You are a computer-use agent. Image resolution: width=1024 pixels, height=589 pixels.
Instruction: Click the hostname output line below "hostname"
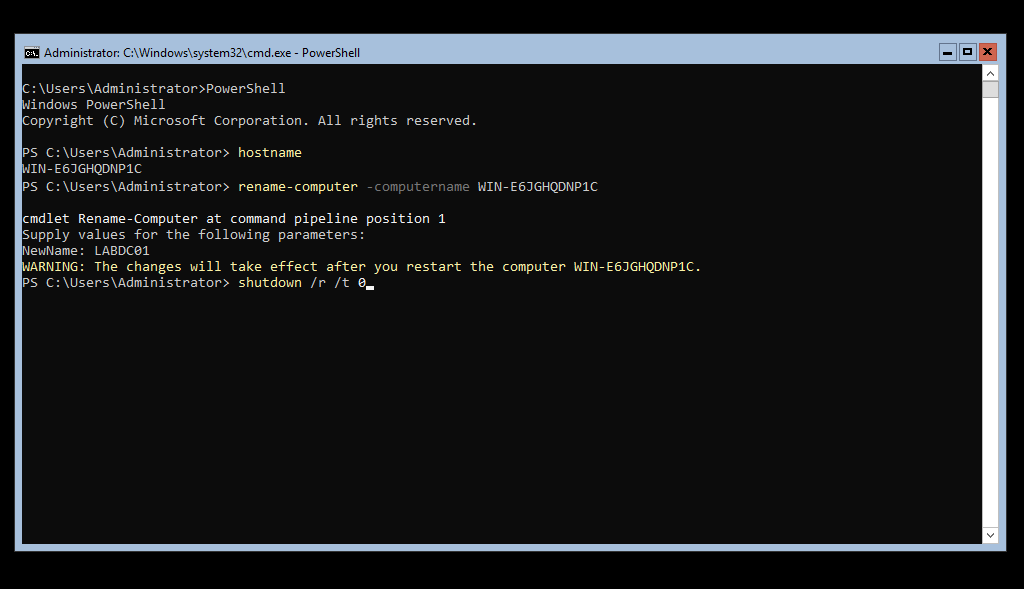point(81,169)
